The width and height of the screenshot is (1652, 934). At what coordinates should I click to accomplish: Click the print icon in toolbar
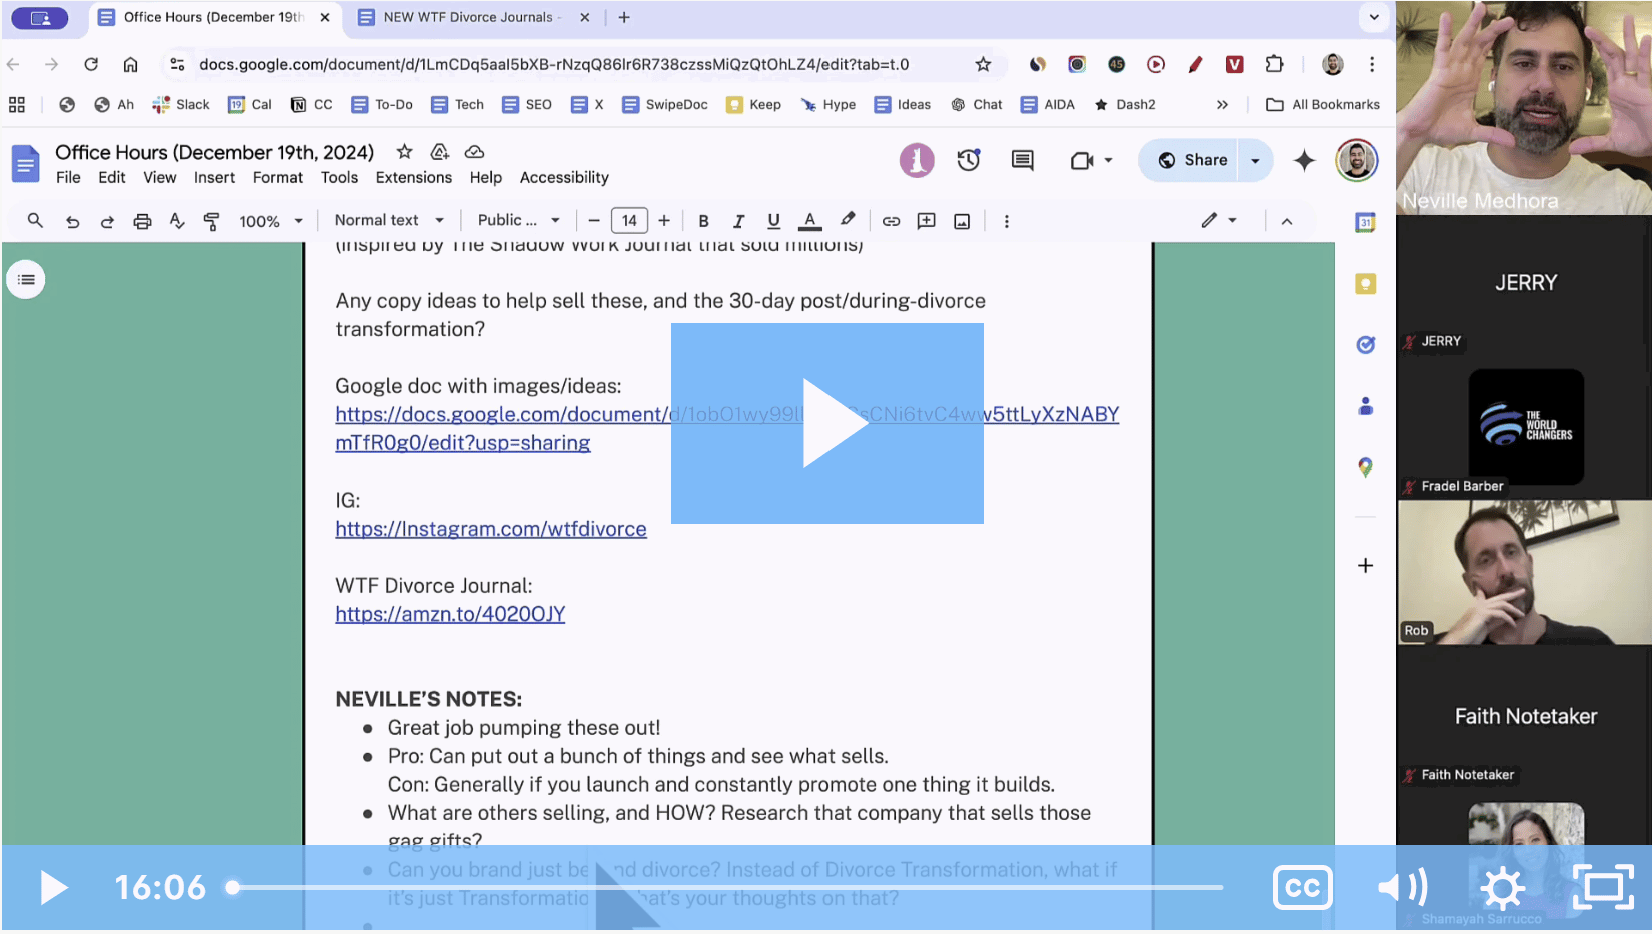click(x=142, y=221)
